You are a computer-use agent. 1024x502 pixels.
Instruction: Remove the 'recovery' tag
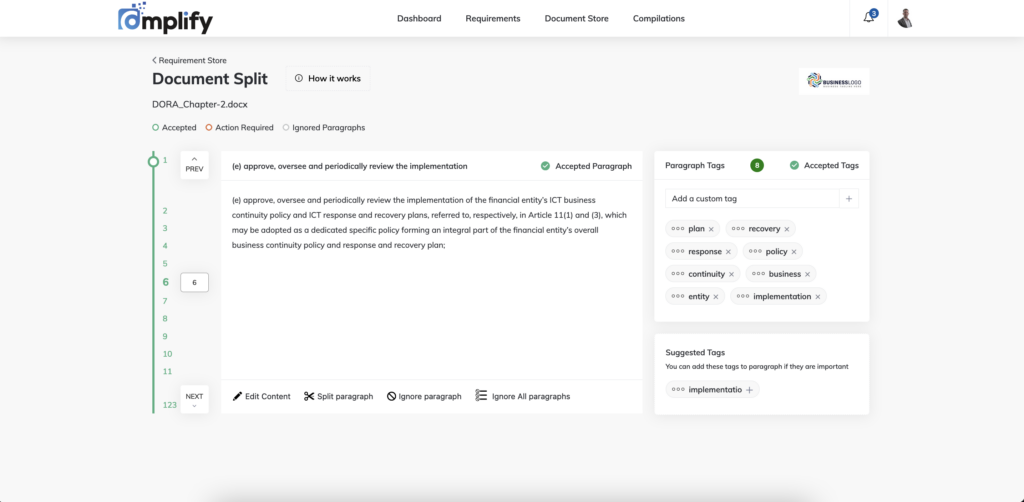787,229
